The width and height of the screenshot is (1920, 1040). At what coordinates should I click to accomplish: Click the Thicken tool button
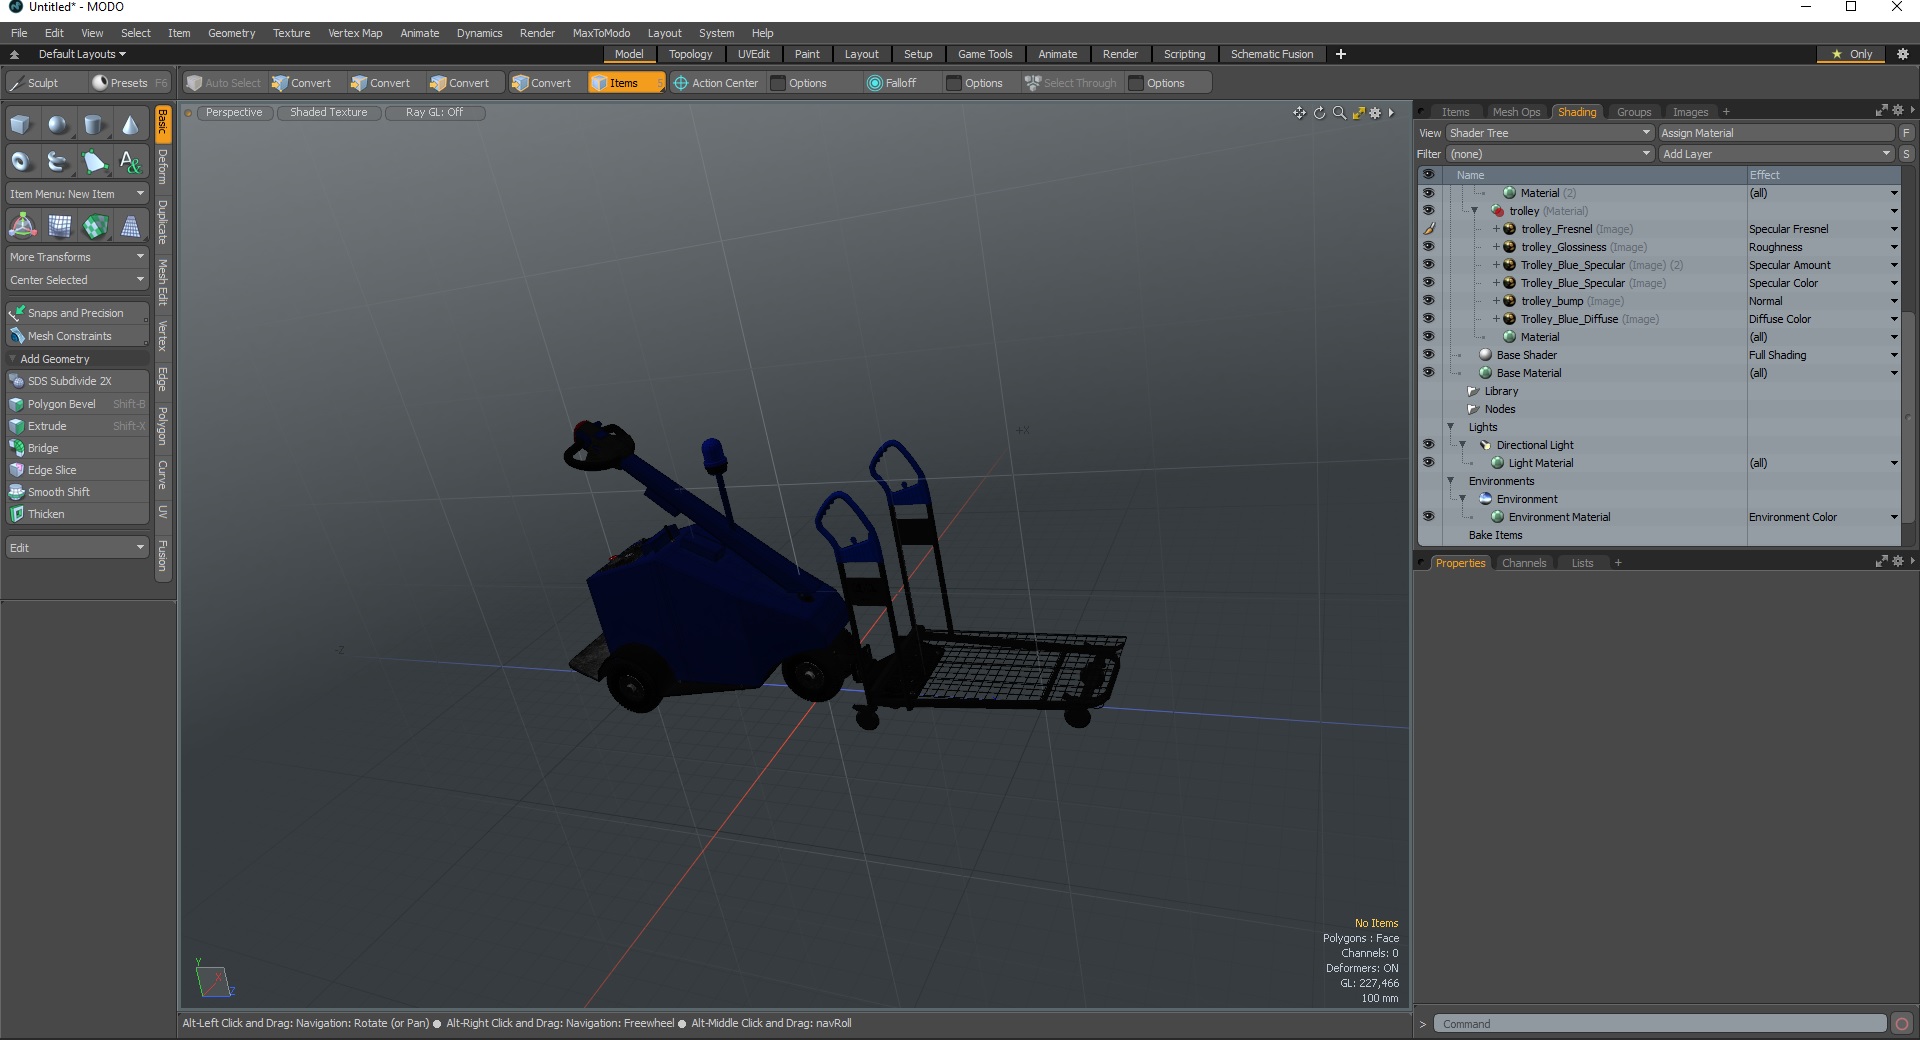pos(77,514)
